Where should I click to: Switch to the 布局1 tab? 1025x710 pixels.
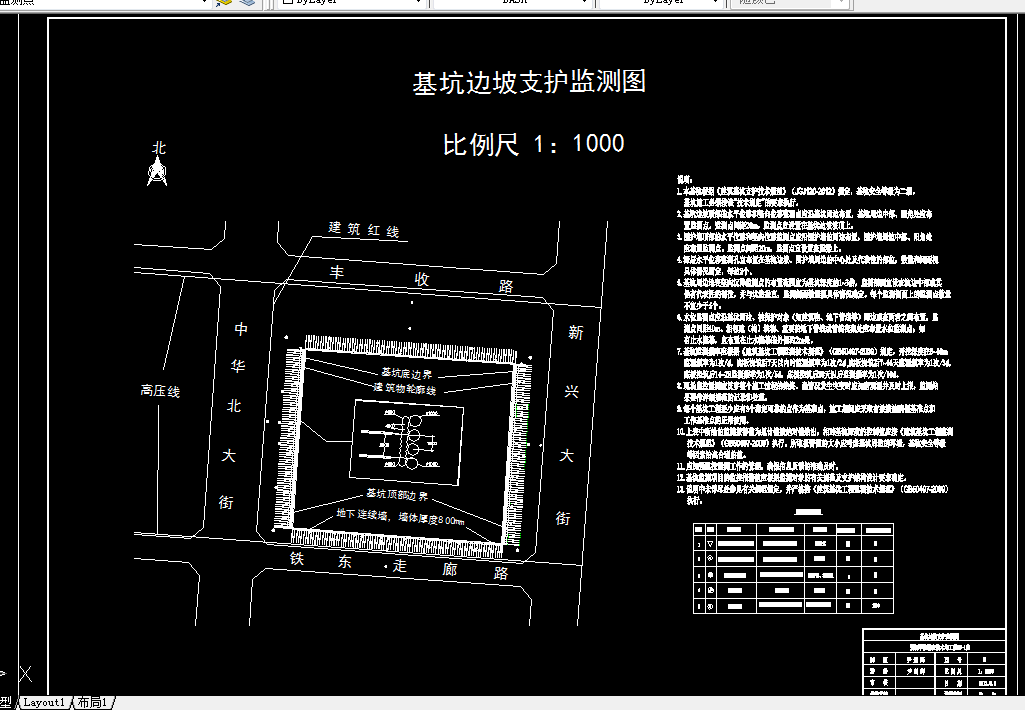tap(93, 703)
